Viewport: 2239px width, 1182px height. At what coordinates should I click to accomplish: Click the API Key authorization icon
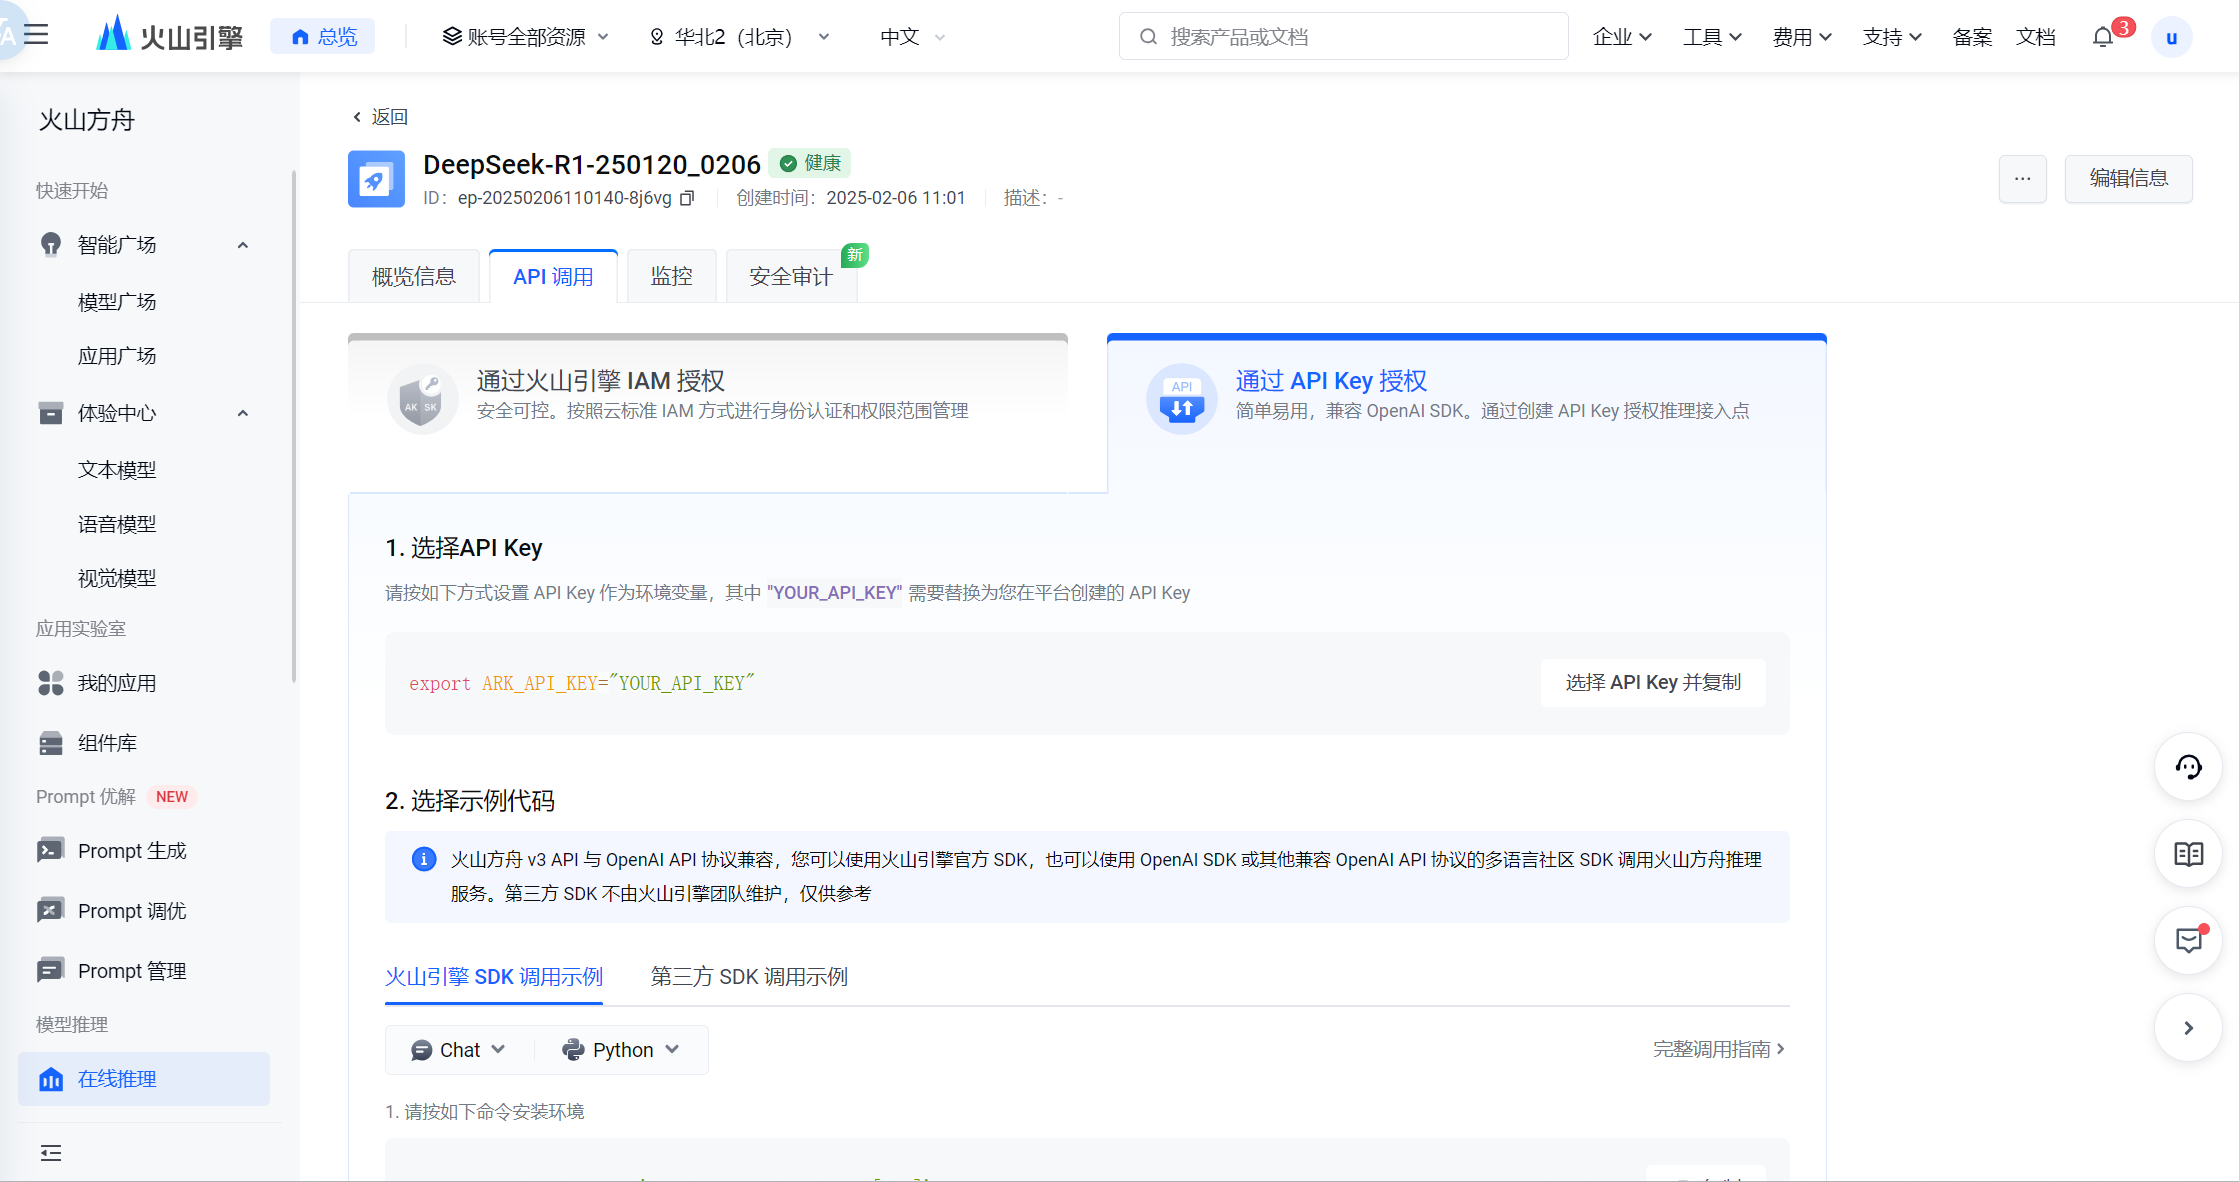pyautogui.click(x=1181, y=399)
